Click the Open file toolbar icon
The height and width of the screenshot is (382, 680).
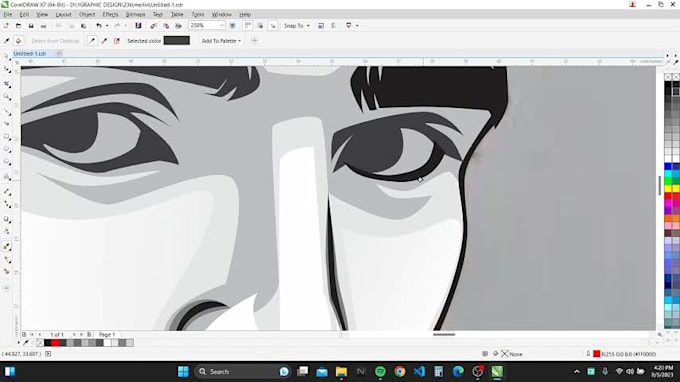(x=18, y=26)
